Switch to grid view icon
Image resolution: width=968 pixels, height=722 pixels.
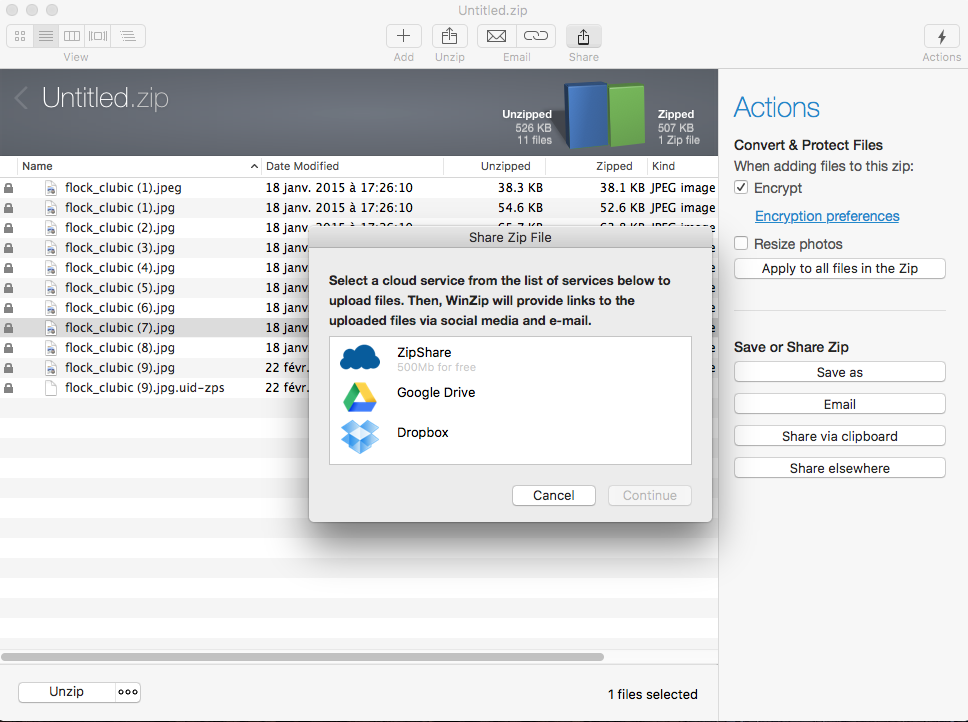pyautogui.click(x=20, y=36)
